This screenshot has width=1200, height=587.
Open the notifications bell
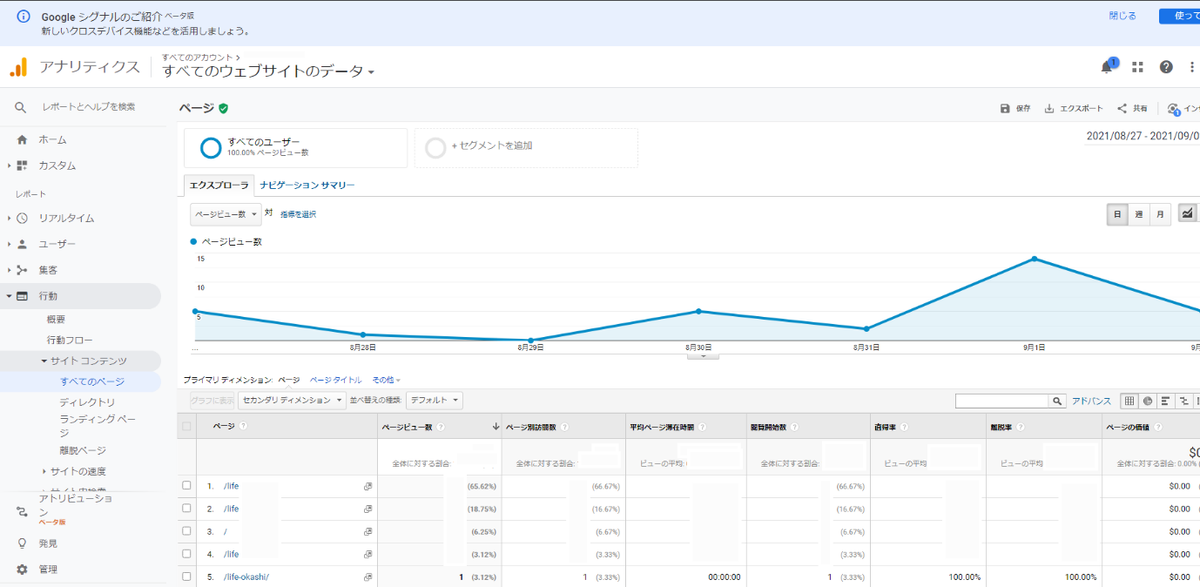pyautogui.click(x=1107, y=67)
